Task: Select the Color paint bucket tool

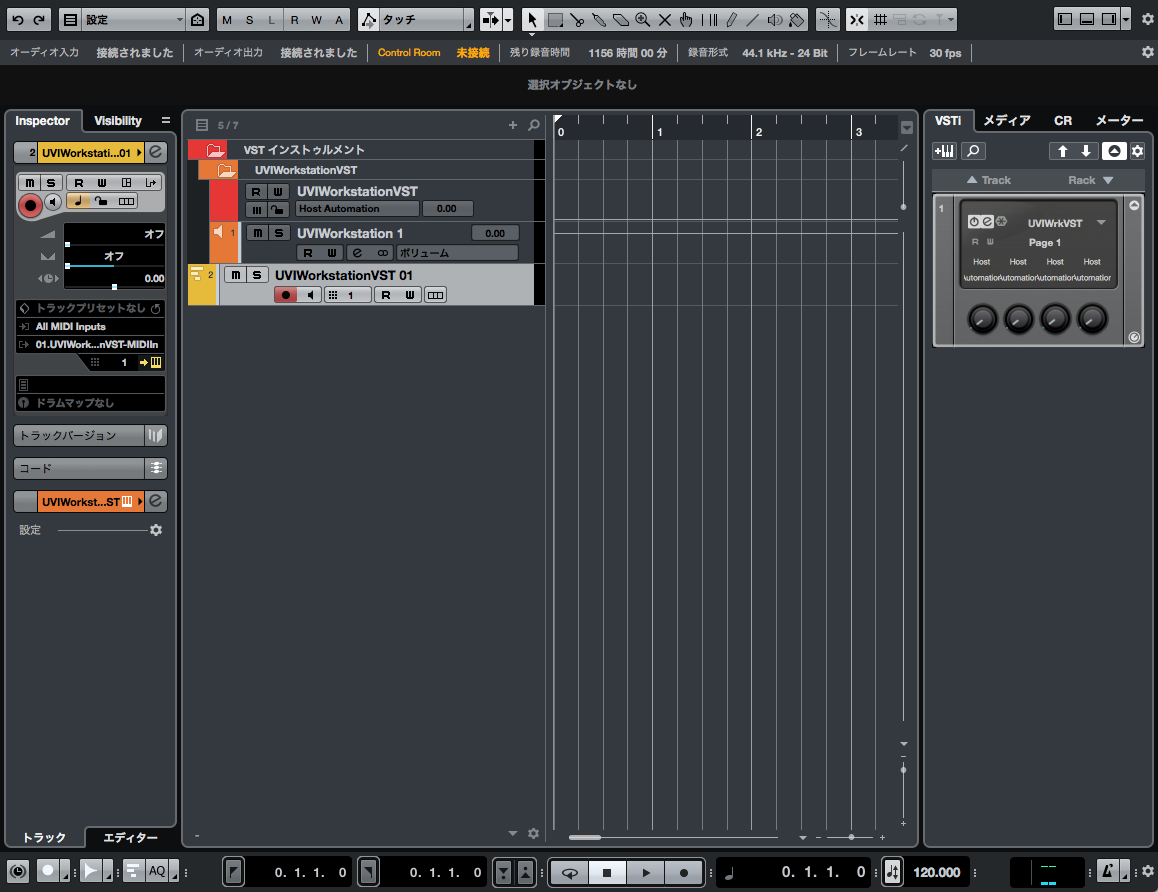Action: tap(797, 20)
